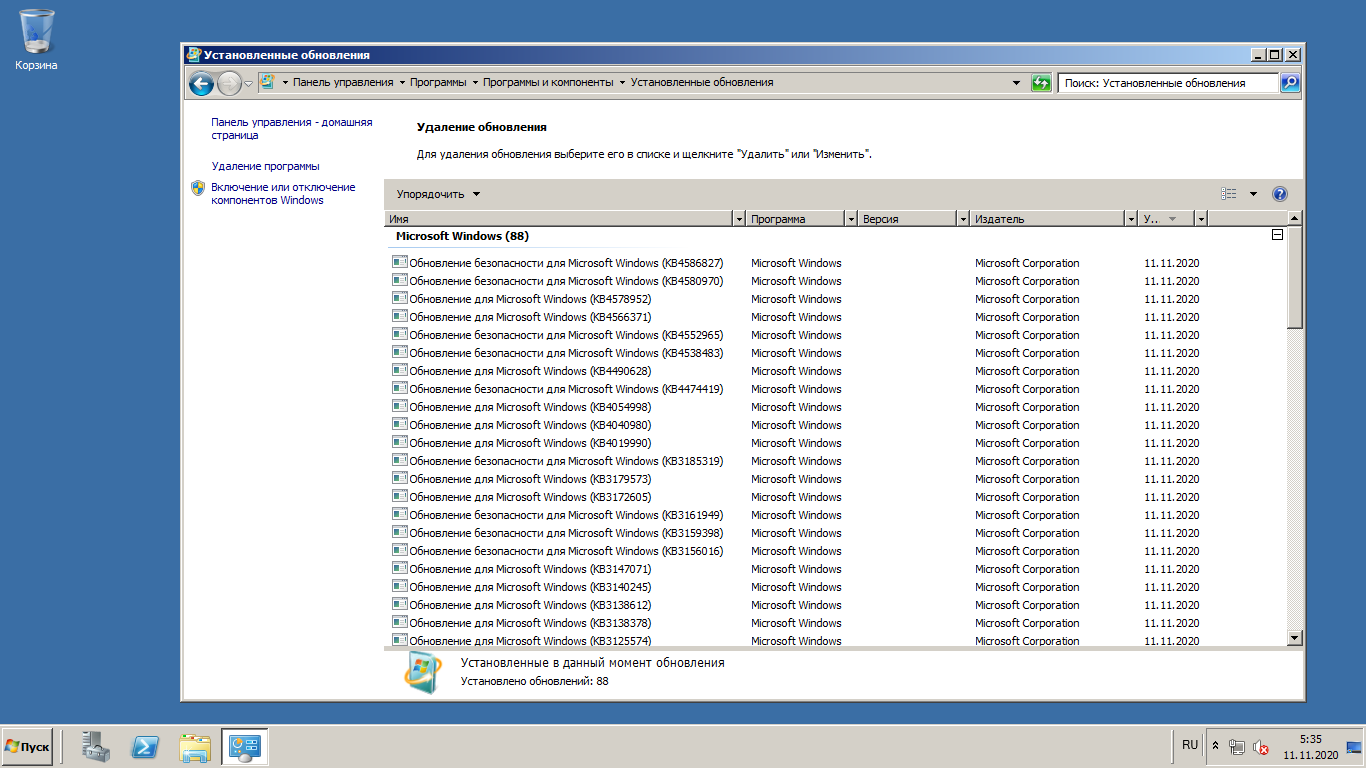1366x768 pixels.
Task: Click Программы breadcrumb
Action: 438,83
